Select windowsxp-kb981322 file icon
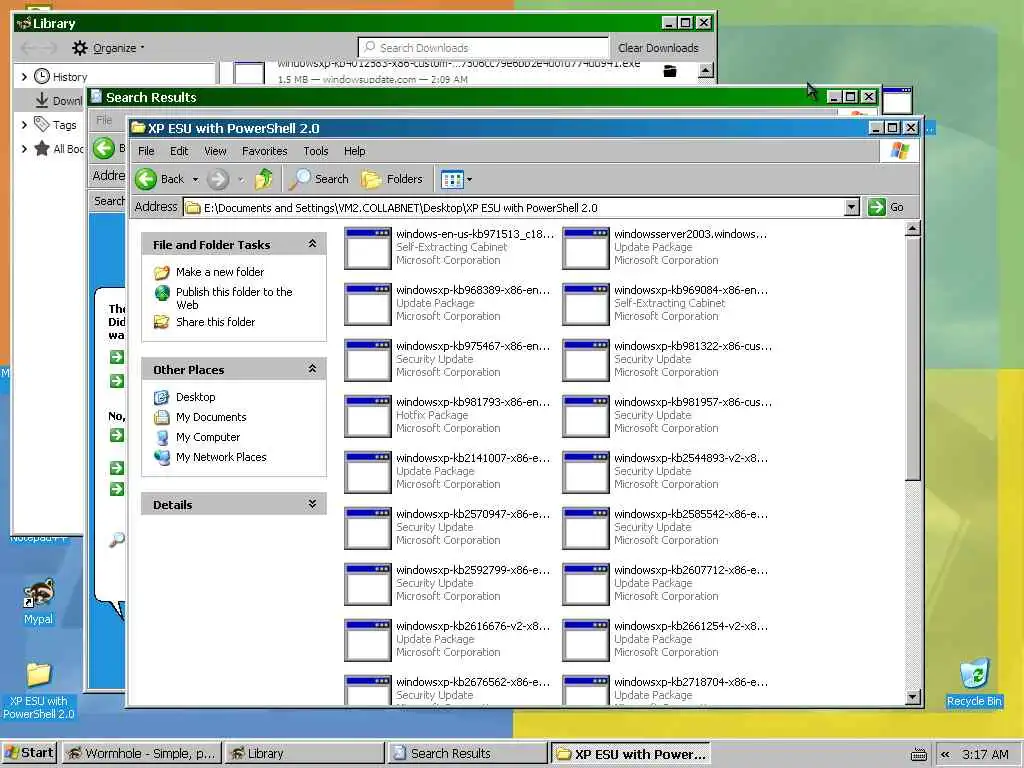The image size is (1024, 768). click(585, 360)
